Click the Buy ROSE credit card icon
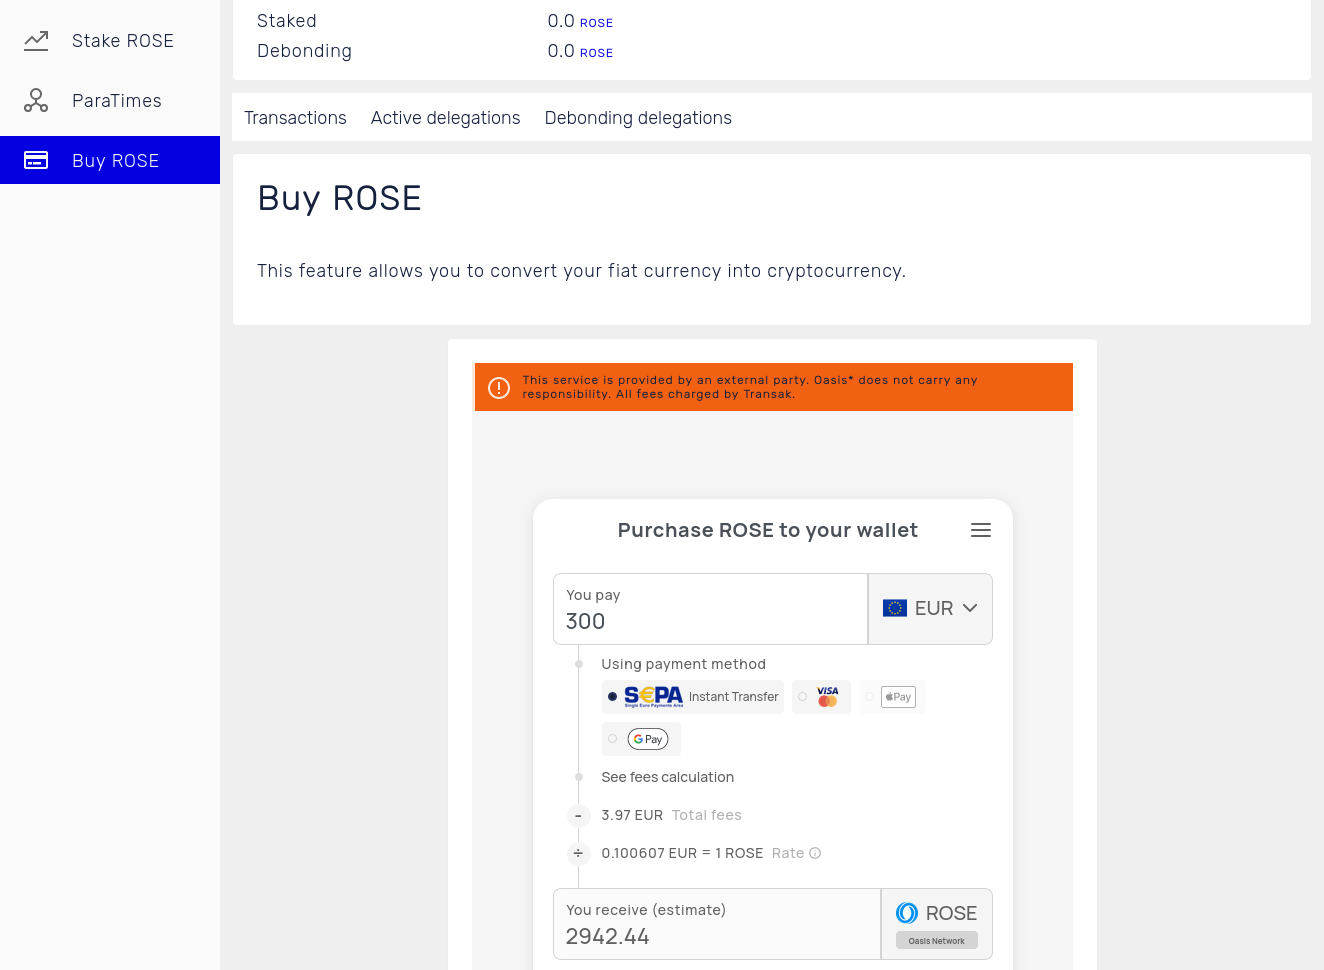The height and width of the screenshot is (970, 1324). [36, 160]
